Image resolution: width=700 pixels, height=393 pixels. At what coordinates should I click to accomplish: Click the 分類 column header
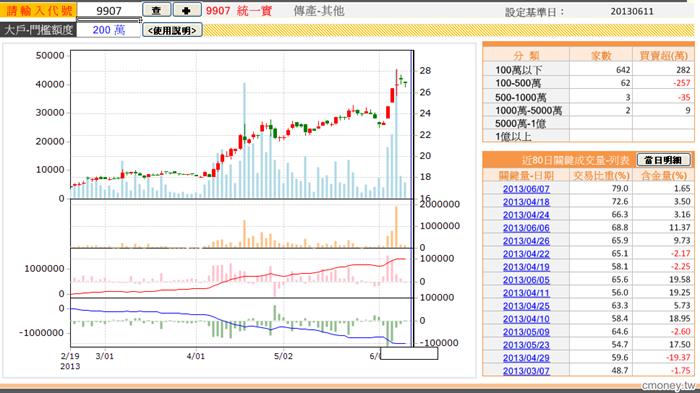526,56
